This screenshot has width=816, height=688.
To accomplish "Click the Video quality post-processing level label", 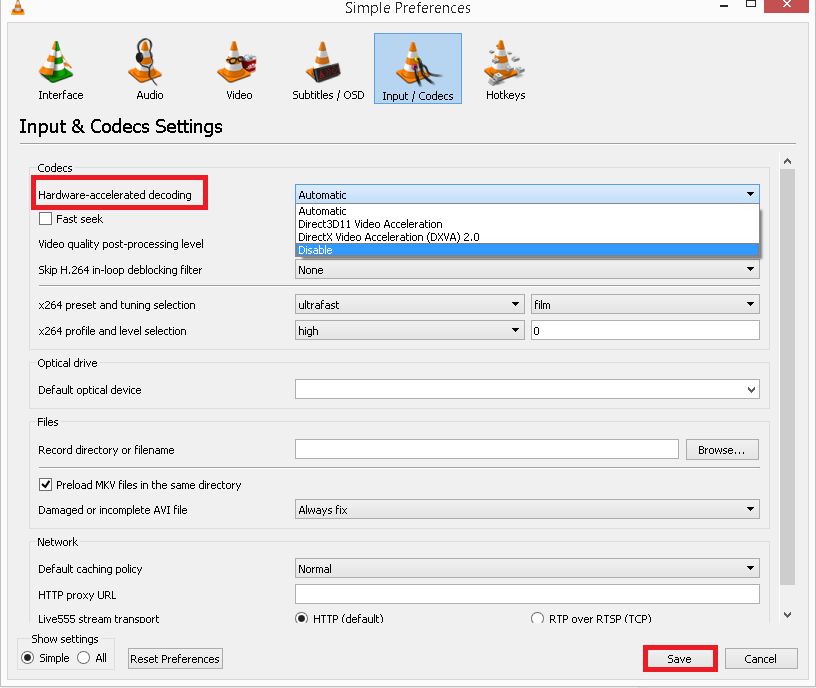I will pos(121,244).
